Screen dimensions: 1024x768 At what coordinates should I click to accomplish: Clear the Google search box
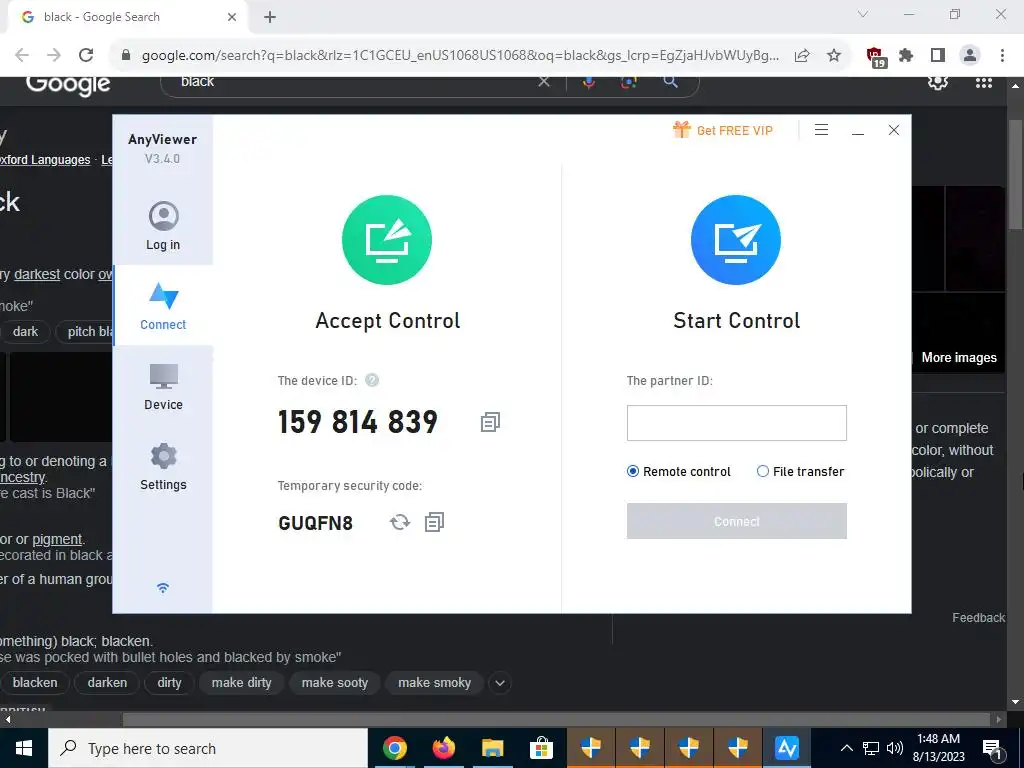(x=544, y=82)
